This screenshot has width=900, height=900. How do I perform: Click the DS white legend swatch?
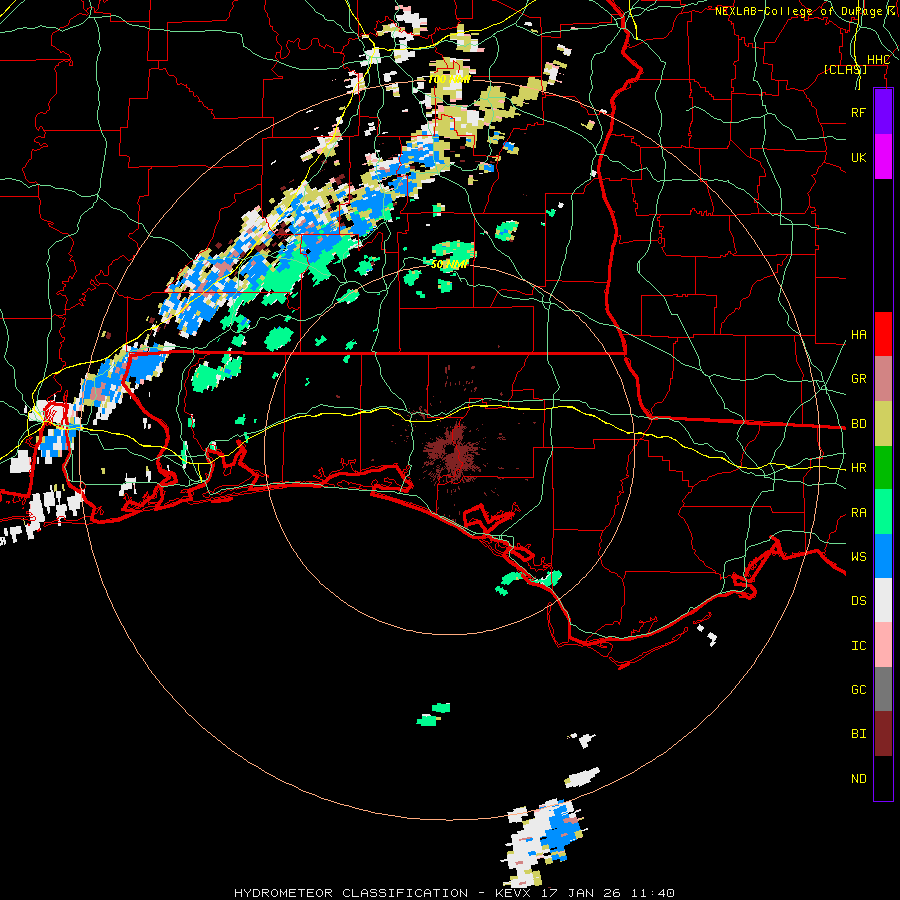tap(883, 600)
